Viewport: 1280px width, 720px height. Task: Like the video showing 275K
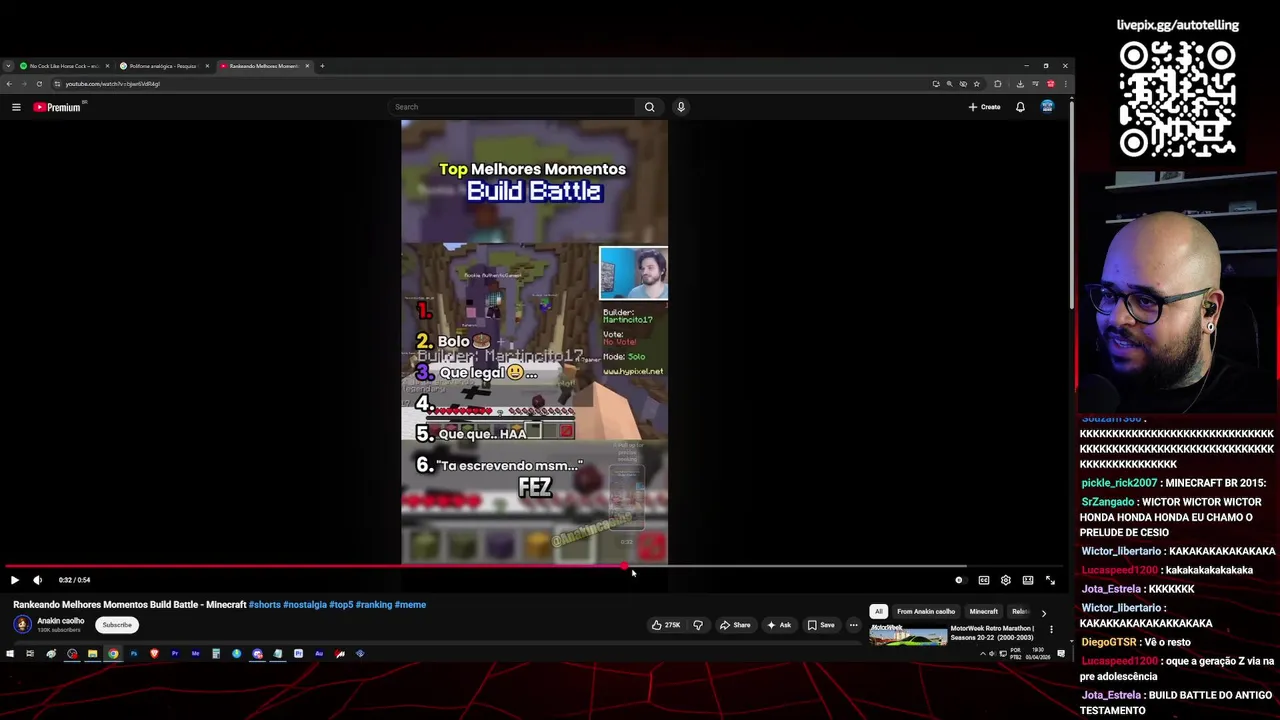click(x=666, y=625)
